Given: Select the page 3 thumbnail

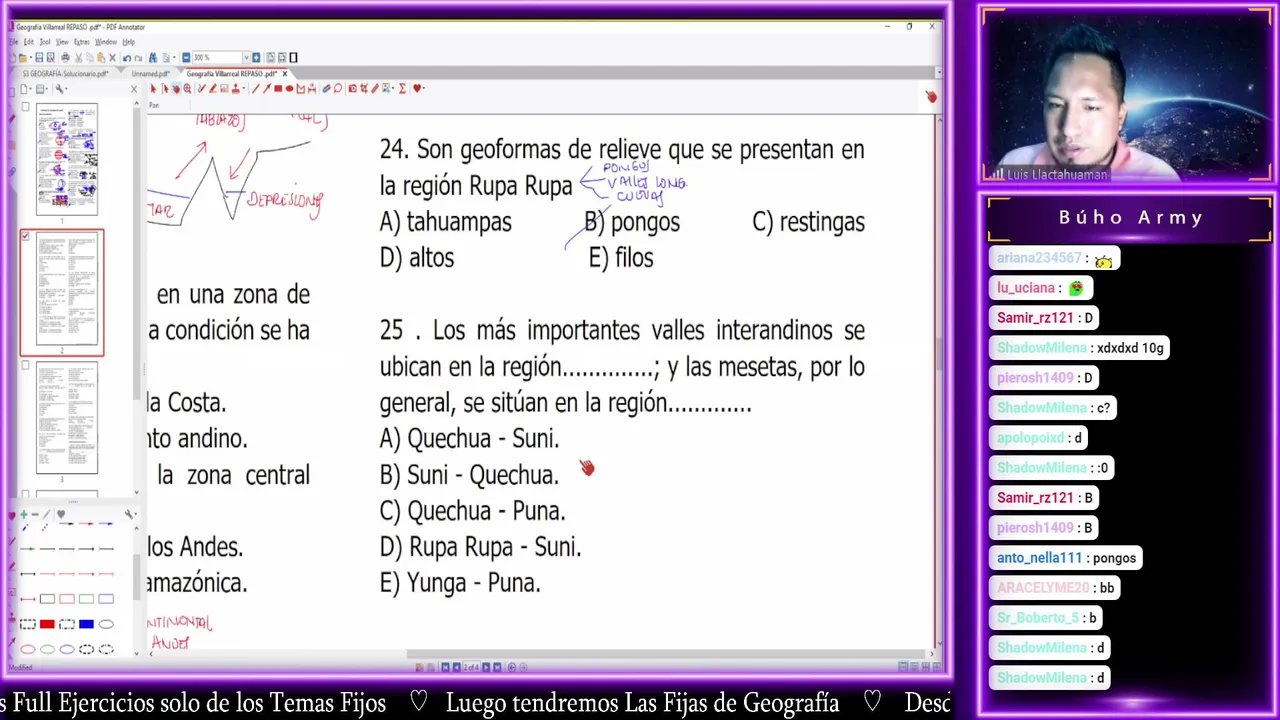Looking at the screenshot, I should (67, 418).
